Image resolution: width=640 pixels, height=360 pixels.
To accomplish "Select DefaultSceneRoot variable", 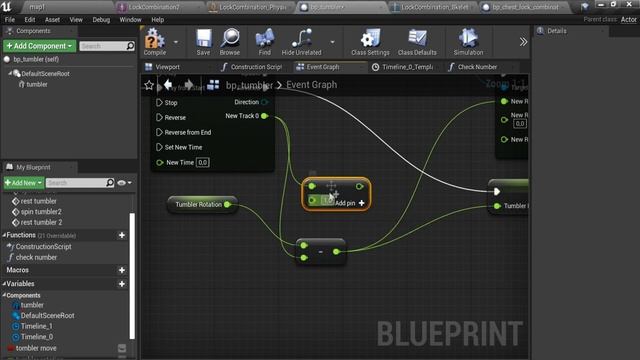I will (47, 316).
